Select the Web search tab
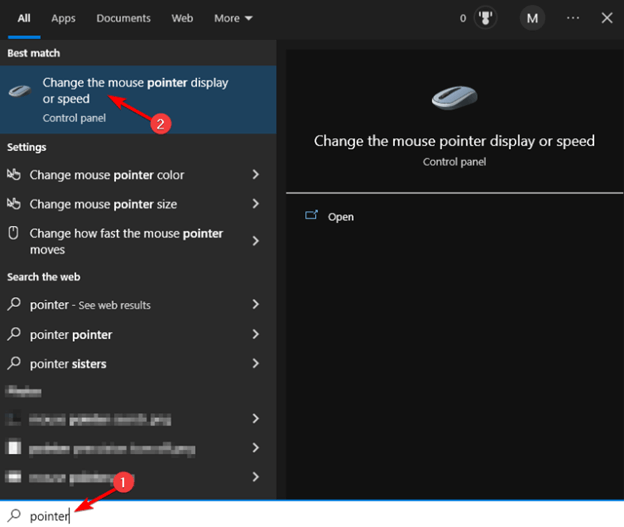This screenshot has height=527, width=624. [x=182, y=18]
